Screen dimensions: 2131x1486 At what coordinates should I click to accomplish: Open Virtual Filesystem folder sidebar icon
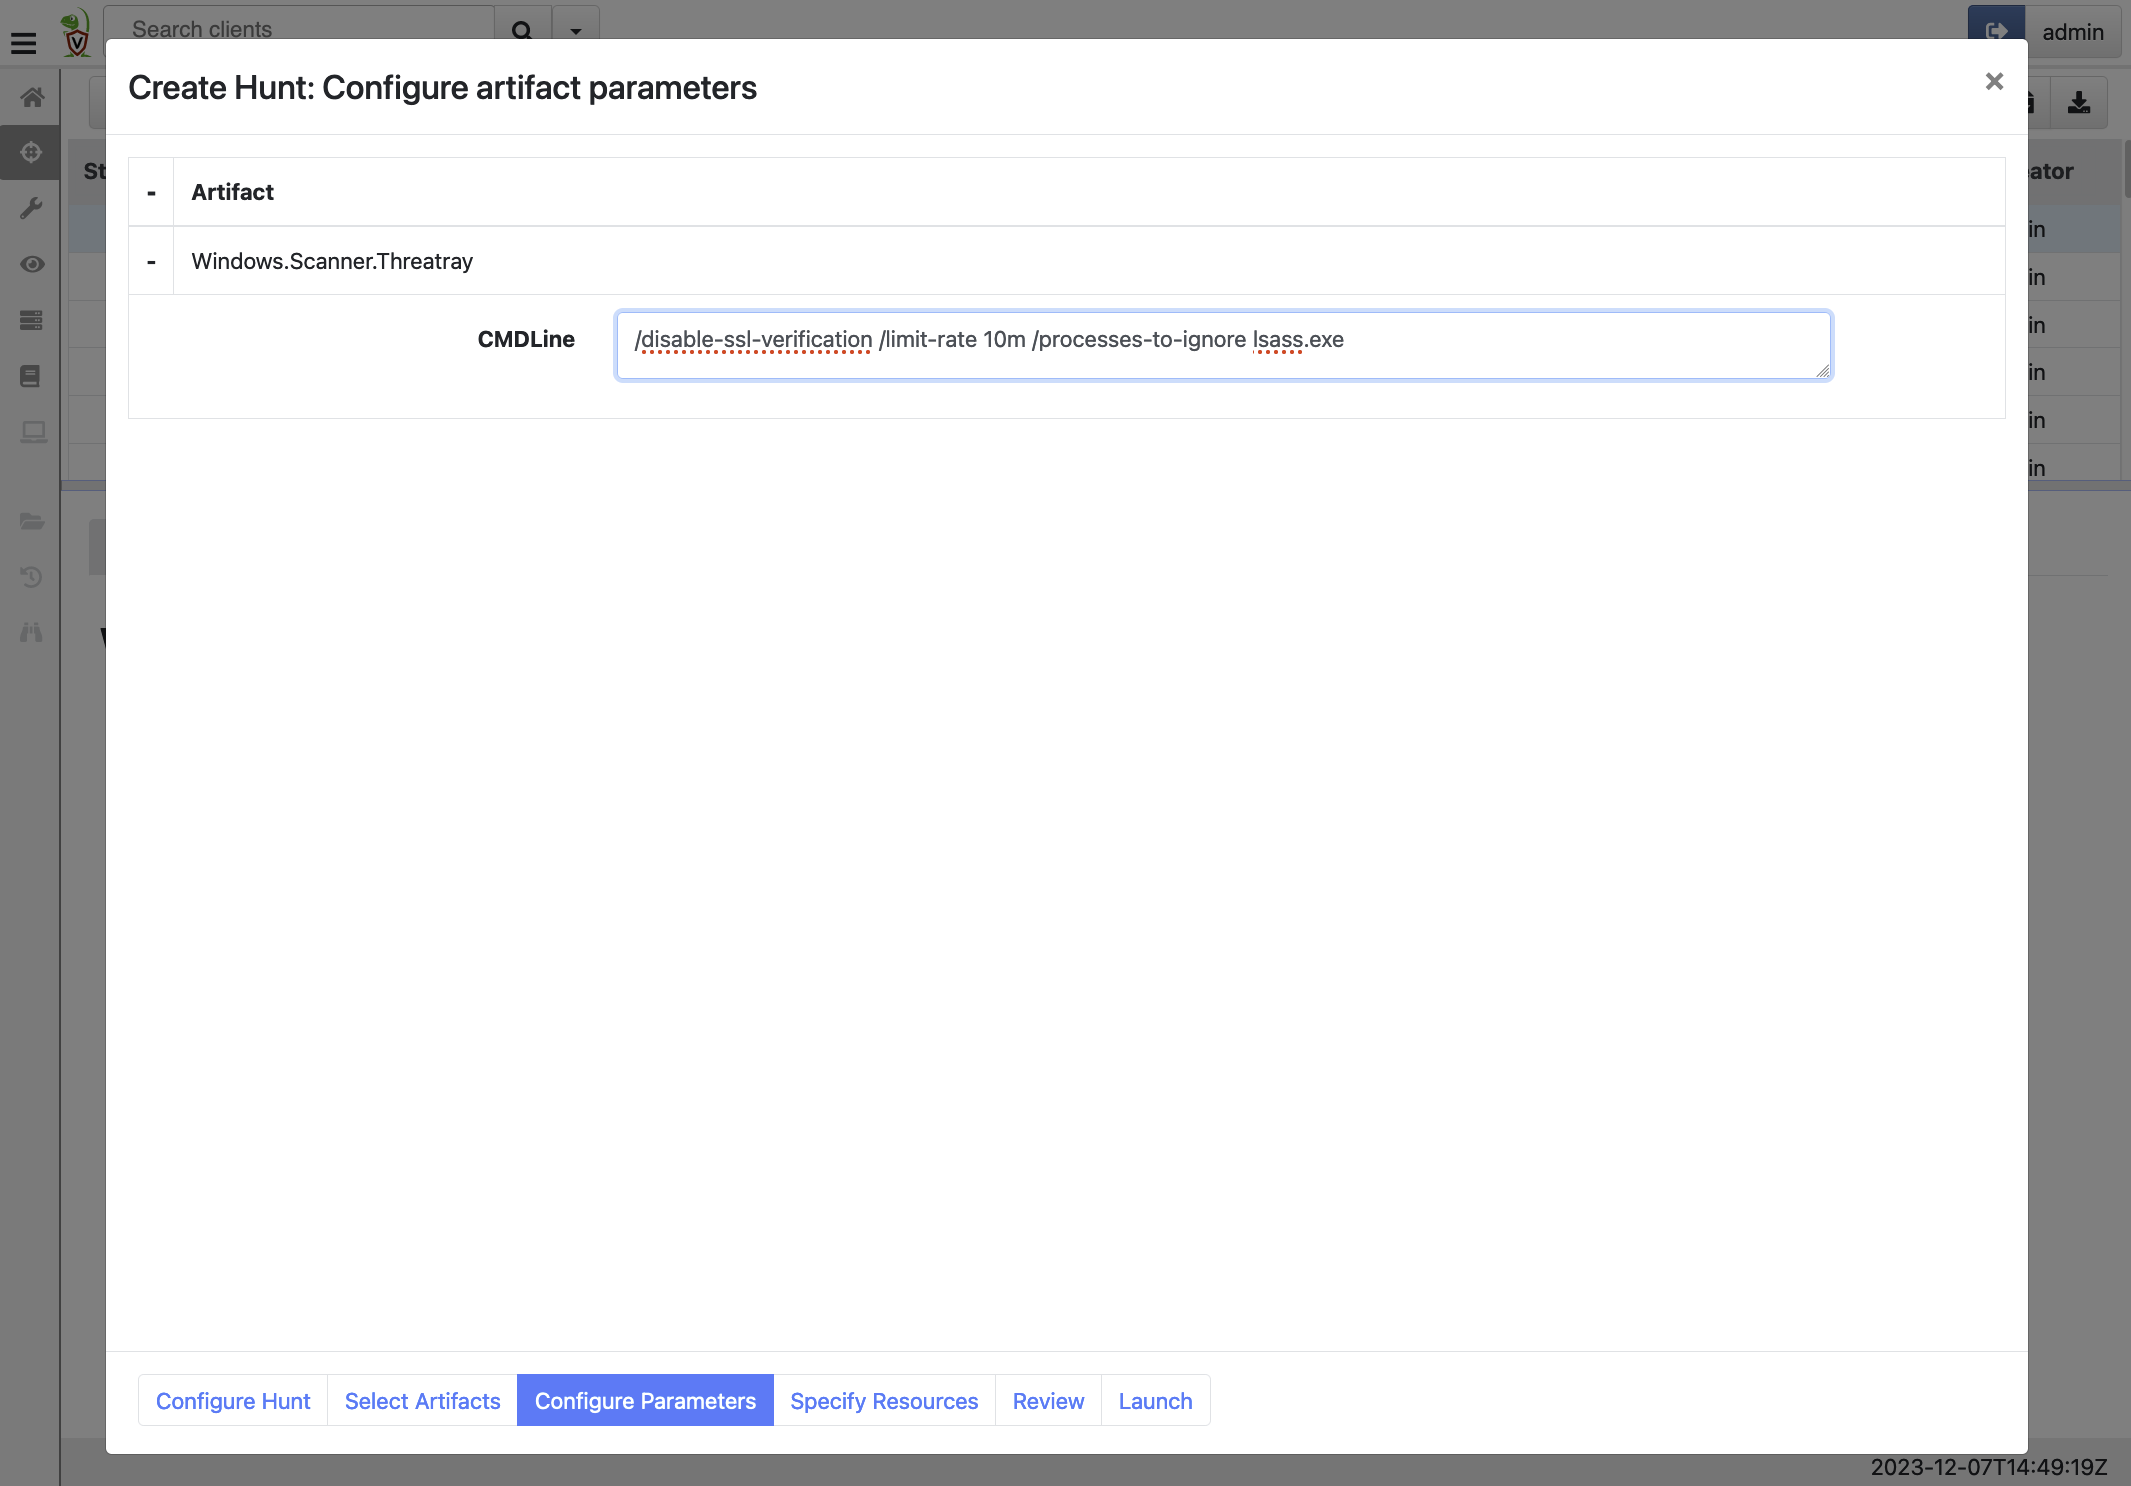coord(32,521)
